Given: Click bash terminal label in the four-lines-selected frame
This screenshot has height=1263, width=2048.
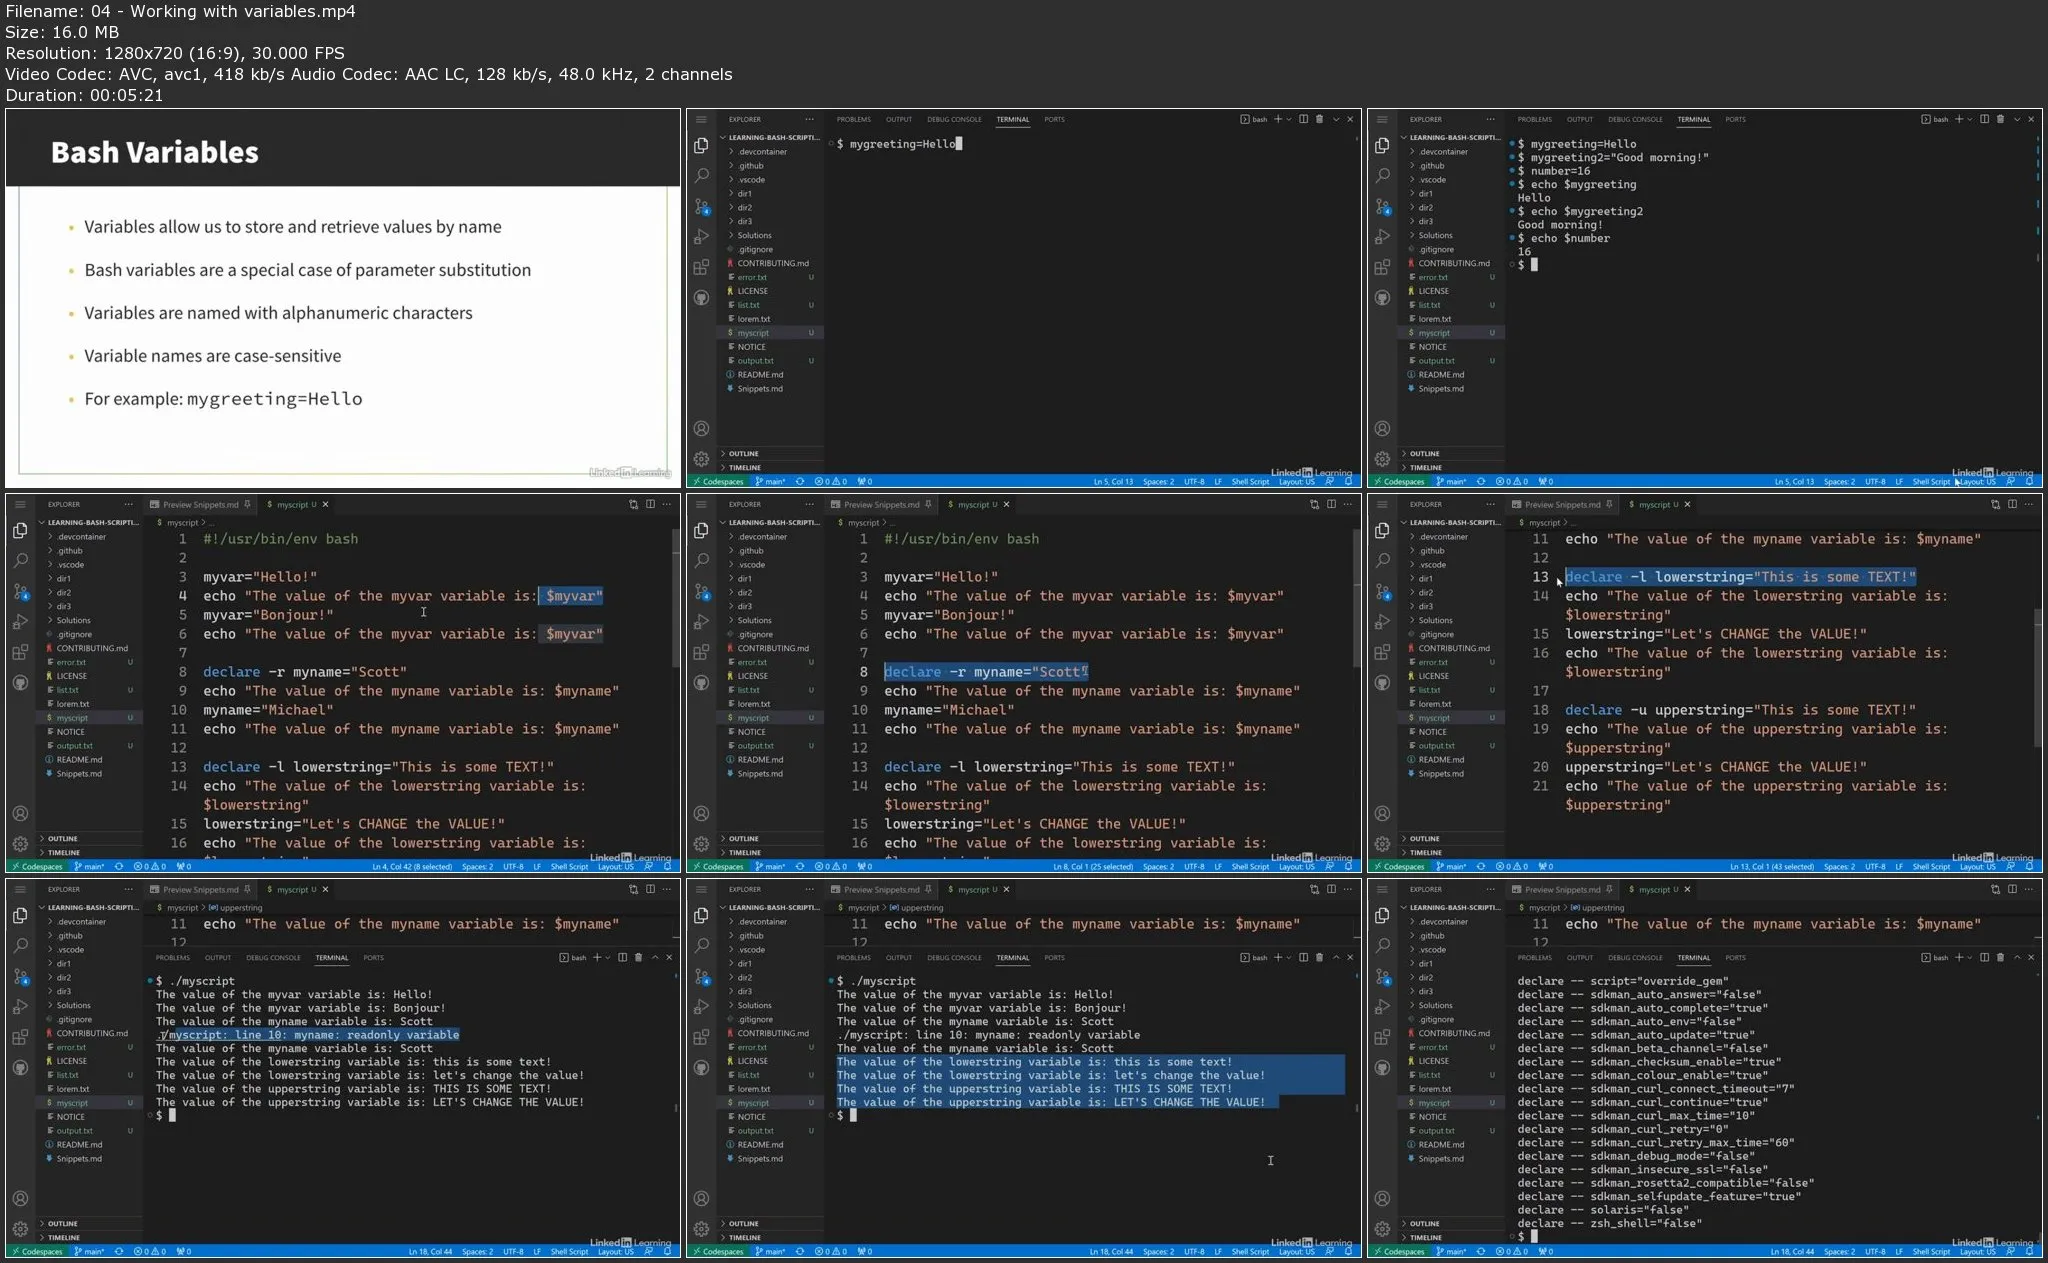Looking at the screenshot, I should 1254,957.
